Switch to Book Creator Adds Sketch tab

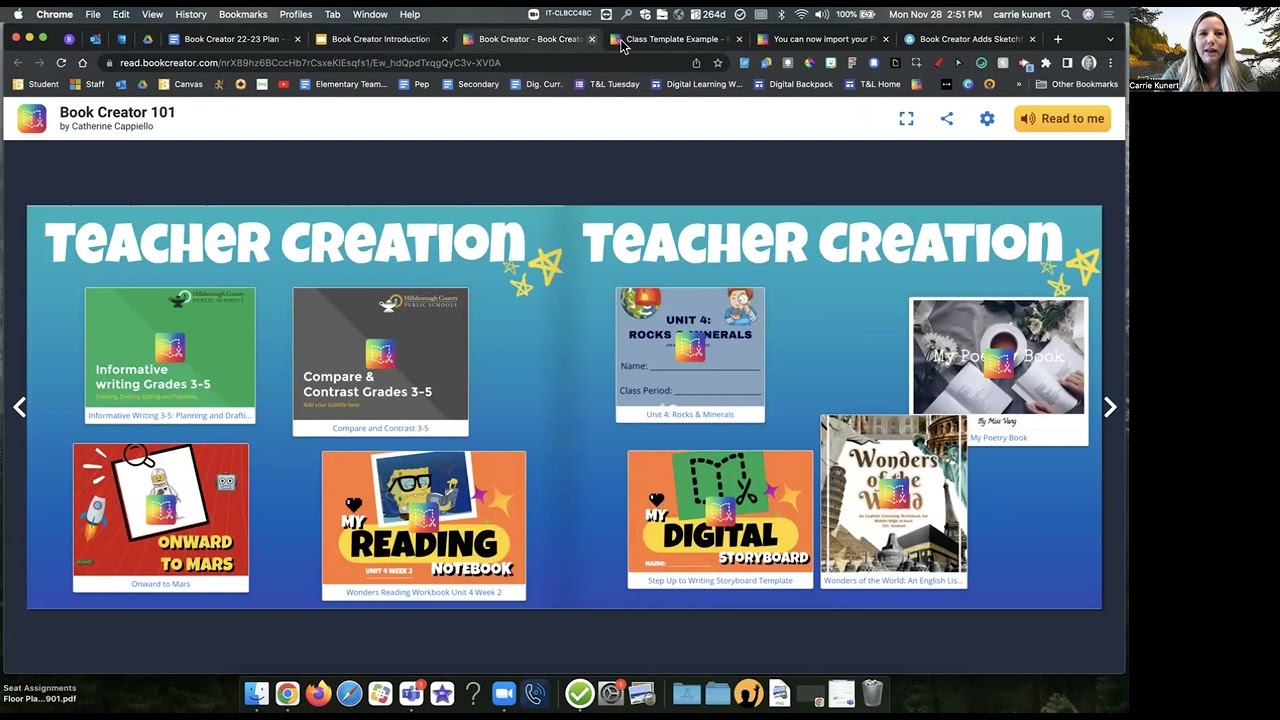[968, 39]
